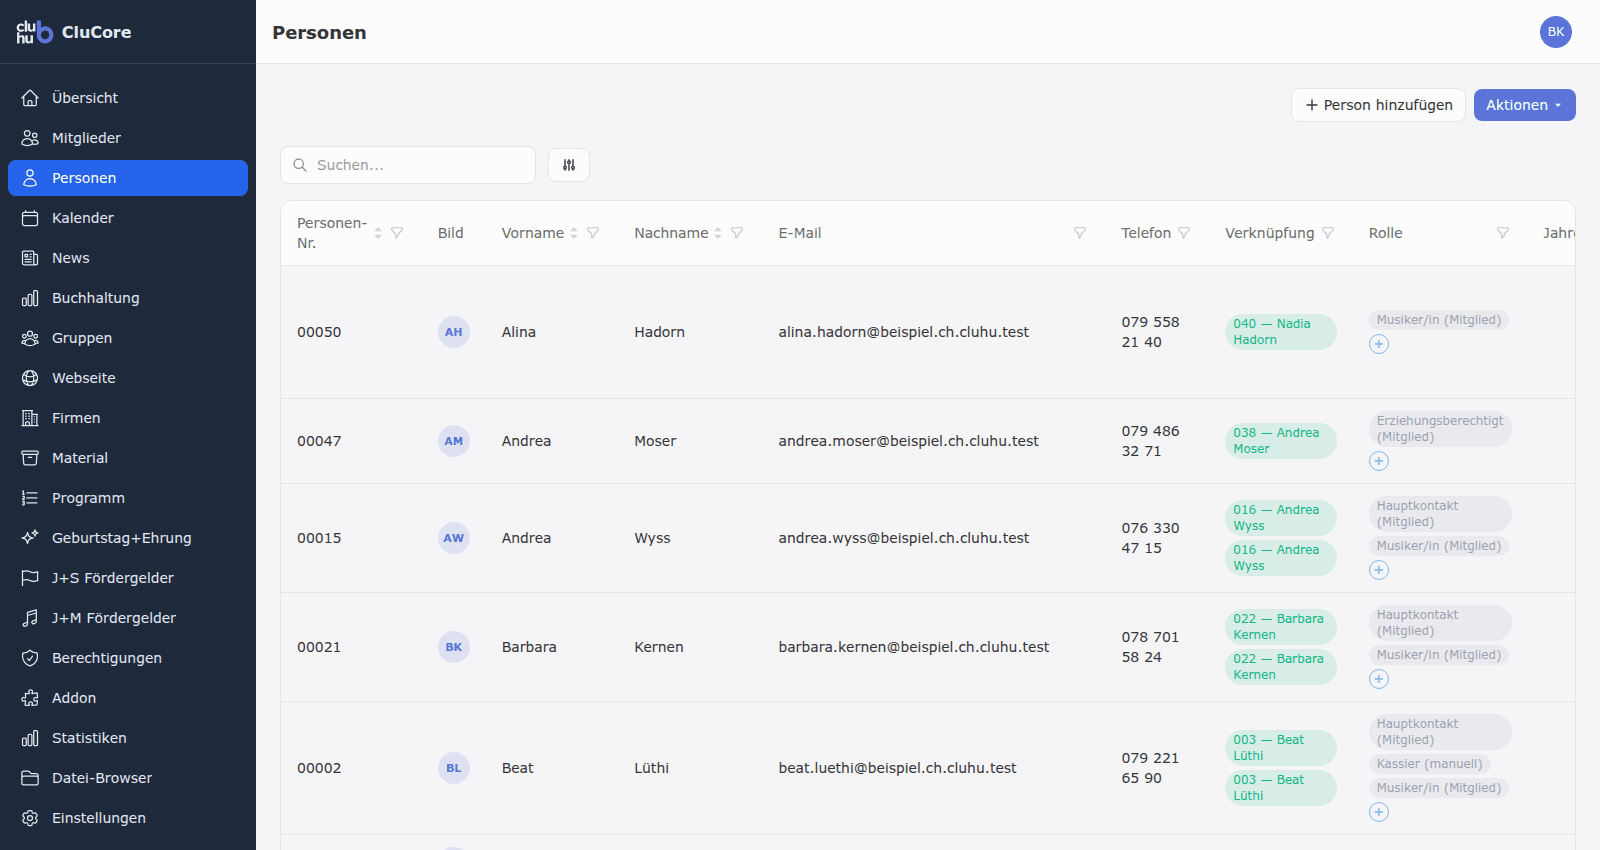The width and height of the screenshot is (1600, 850).
Task: Focus the Suchen search field
Action: (408, 165)
